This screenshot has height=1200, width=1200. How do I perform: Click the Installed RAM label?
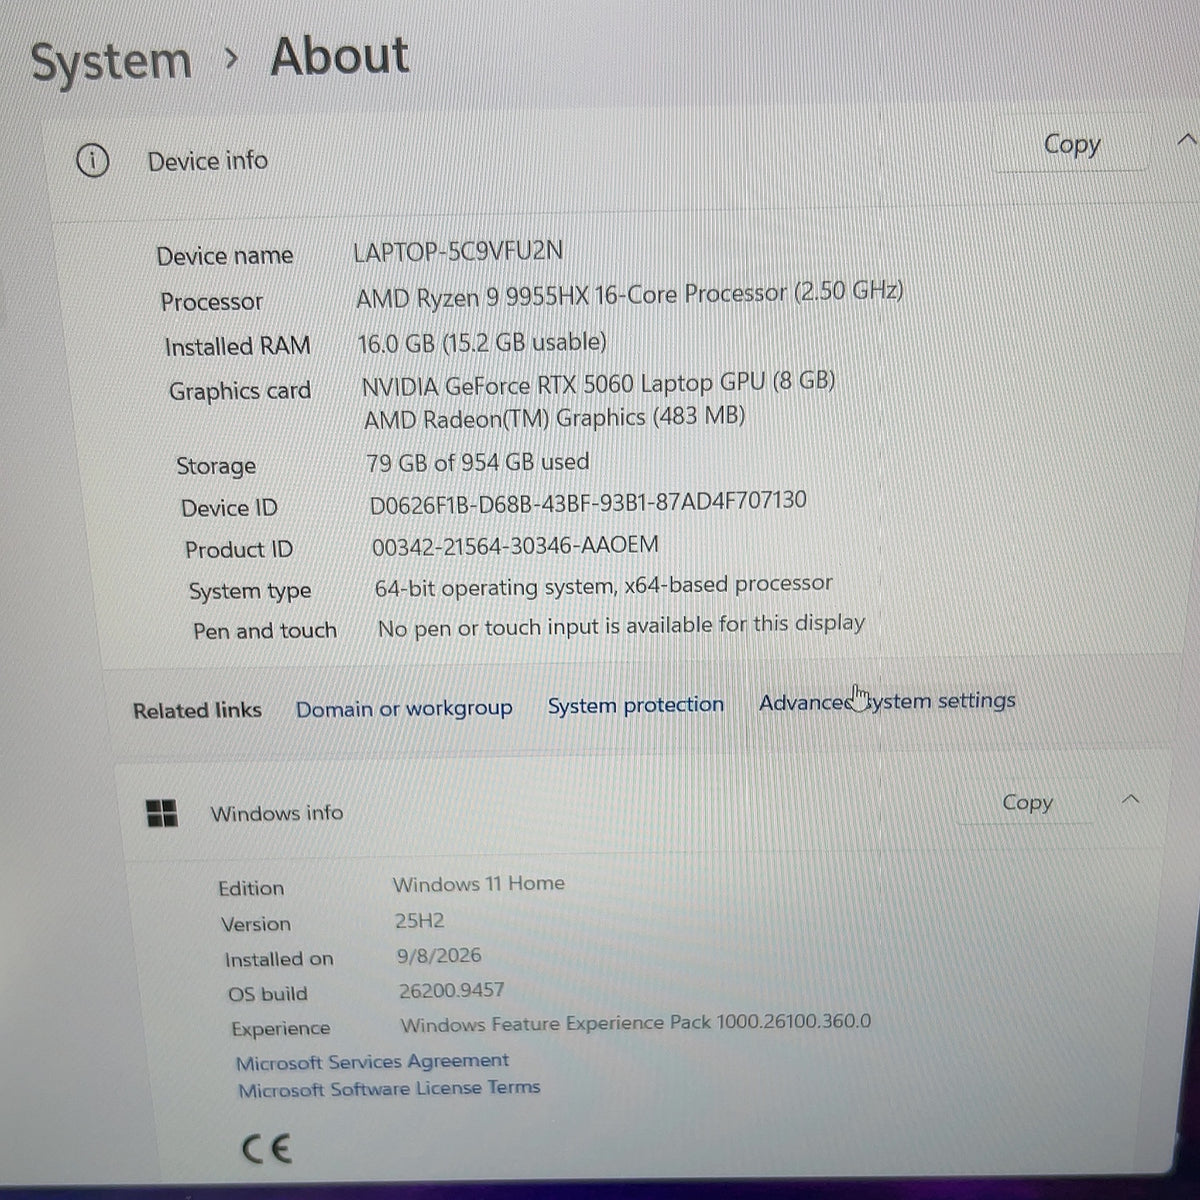tap(237, 346)
